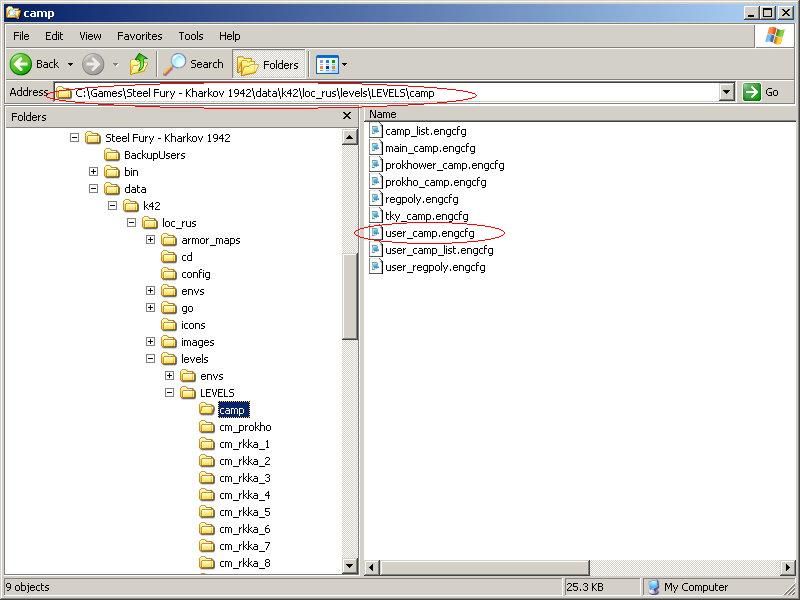
Task: Click the cm_rkka_1 folder icon
Action: (x=207, y=444)
